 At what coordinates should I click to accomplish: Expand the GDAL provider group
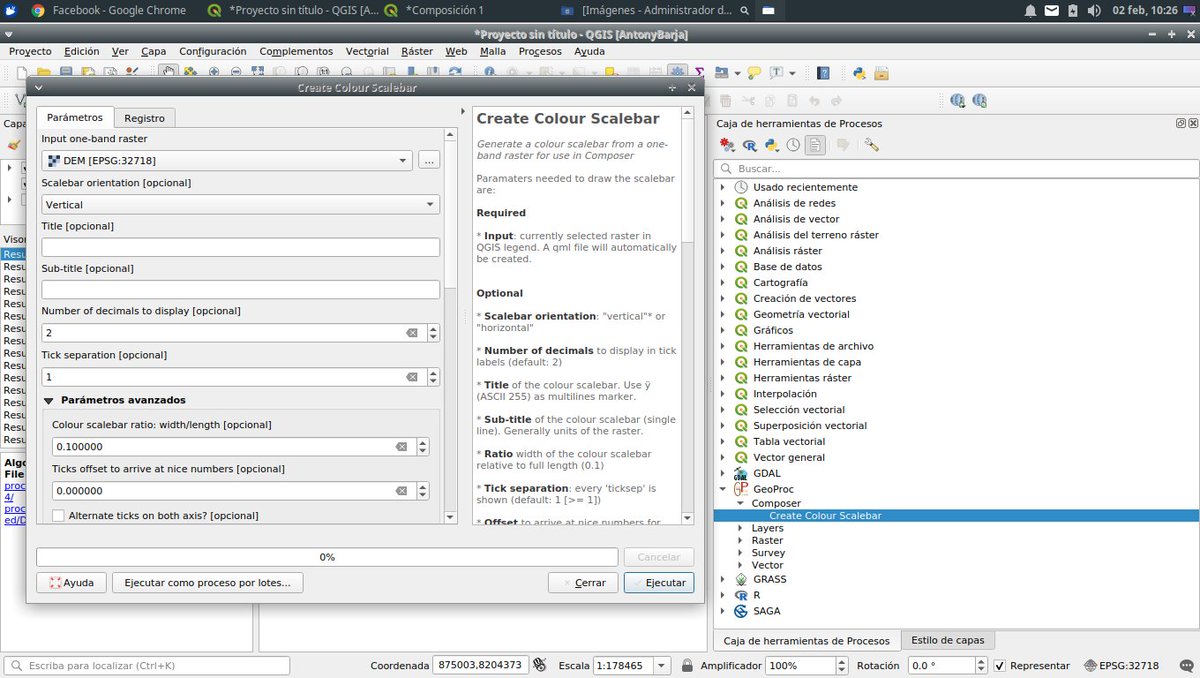click(x=723, y=473)
